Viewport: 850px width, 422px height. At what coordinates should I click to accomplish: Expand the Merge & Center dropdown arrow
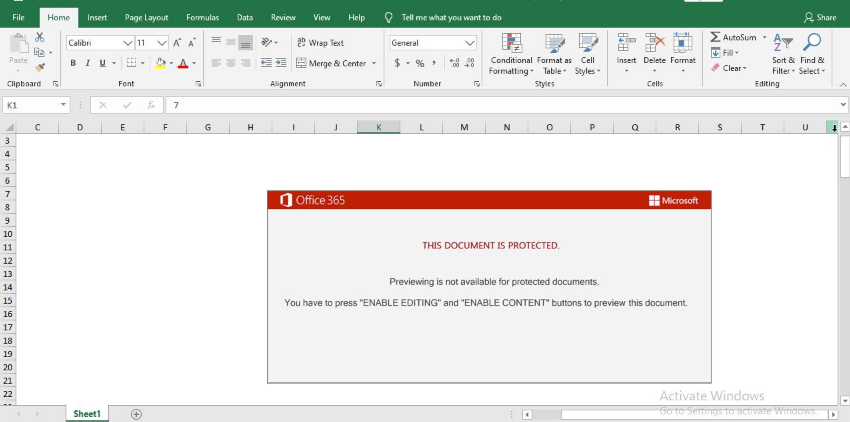pyautogui.click(x=374, y=63)
